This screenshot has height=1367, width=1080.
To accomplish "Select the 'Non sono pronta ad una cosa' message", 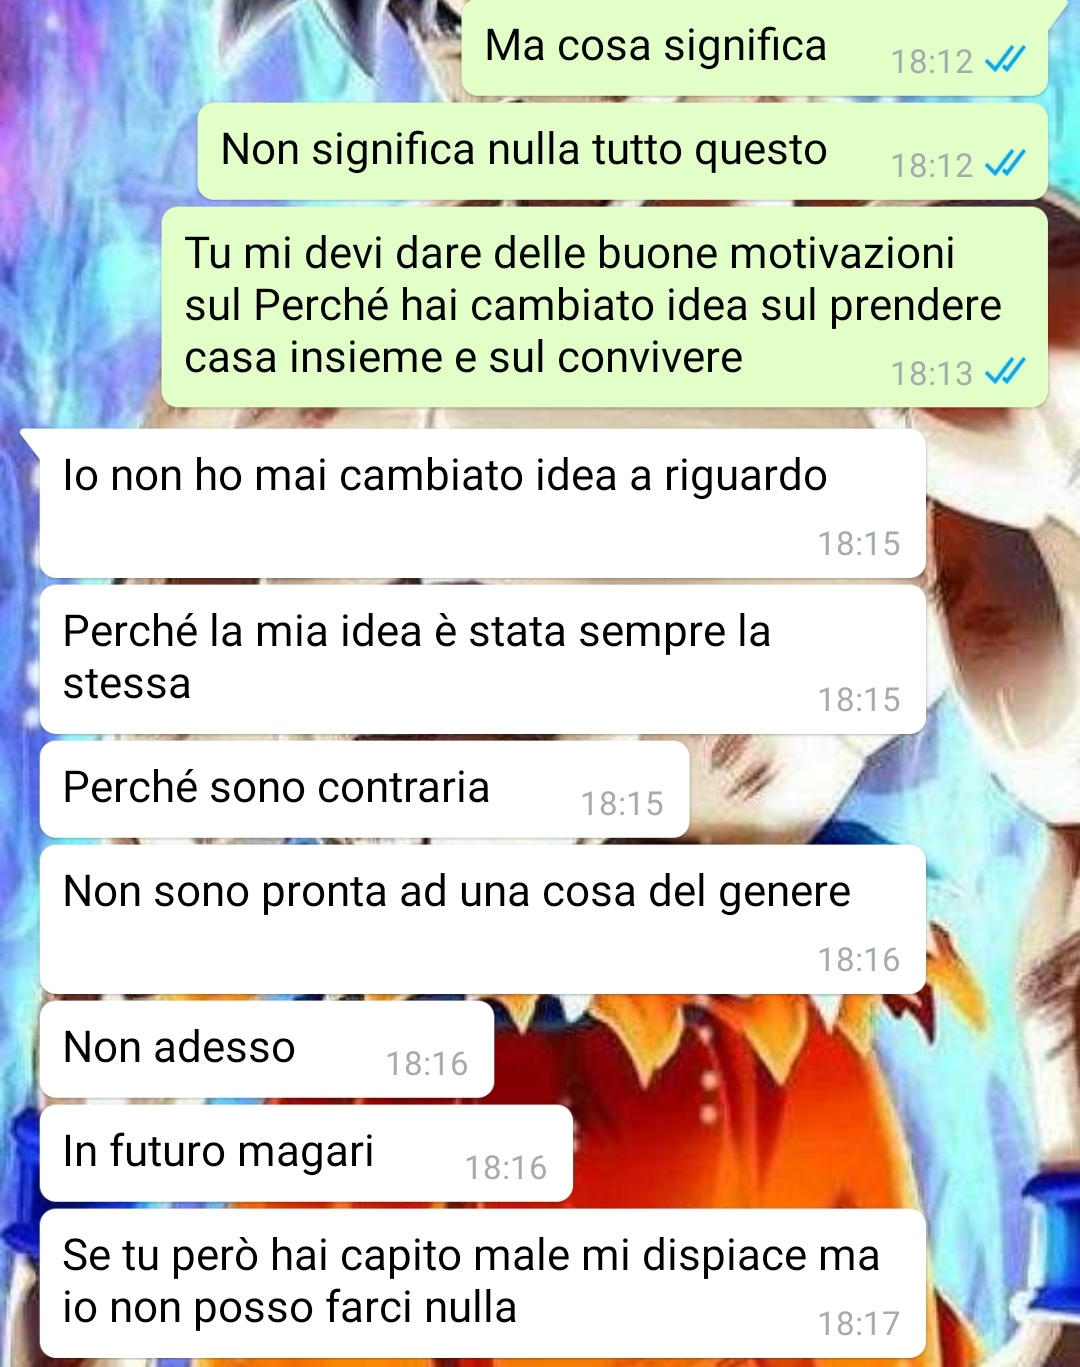I will point(482,918).
